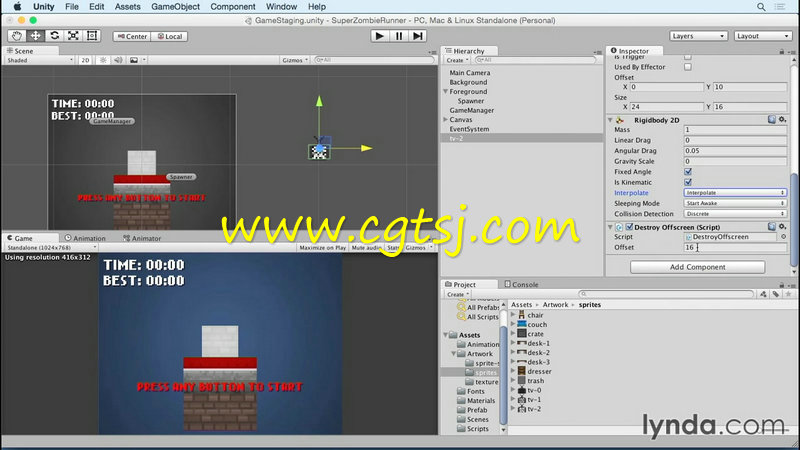Open the GameObject menu

coord(175,7)
